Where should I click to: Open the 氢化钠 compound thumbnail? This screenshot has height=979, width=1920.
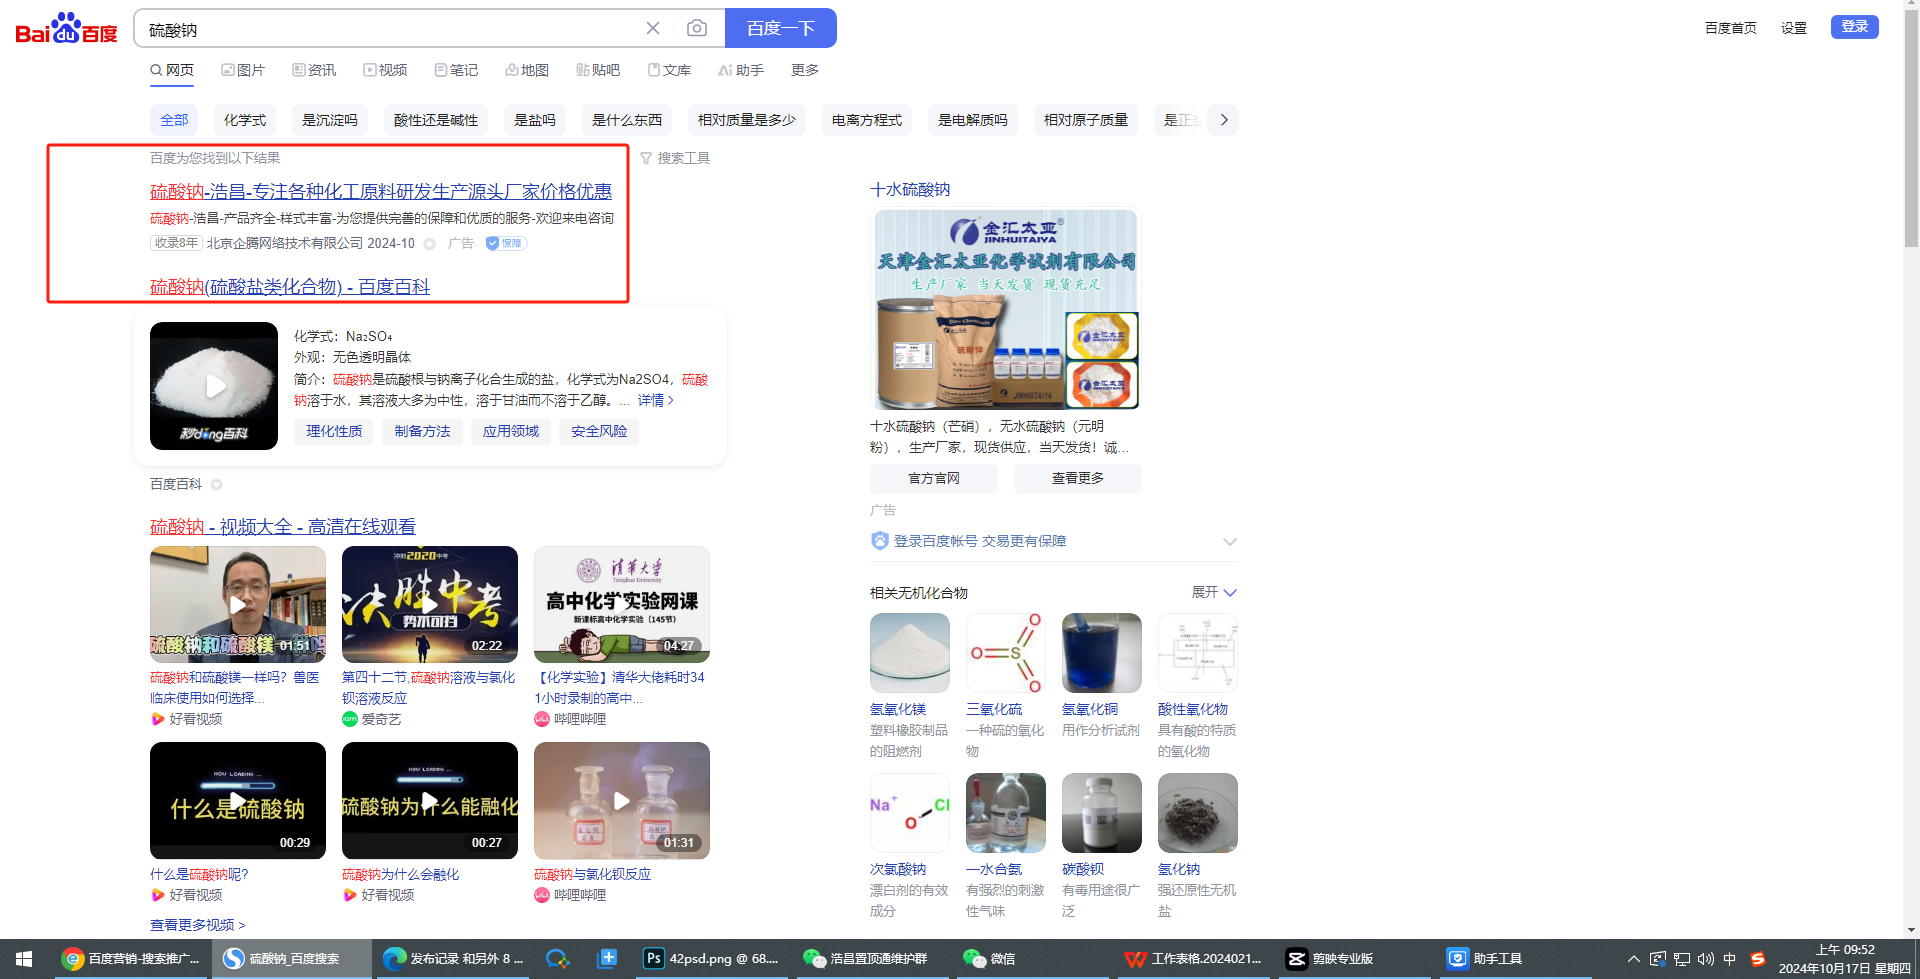(1198, 813)
